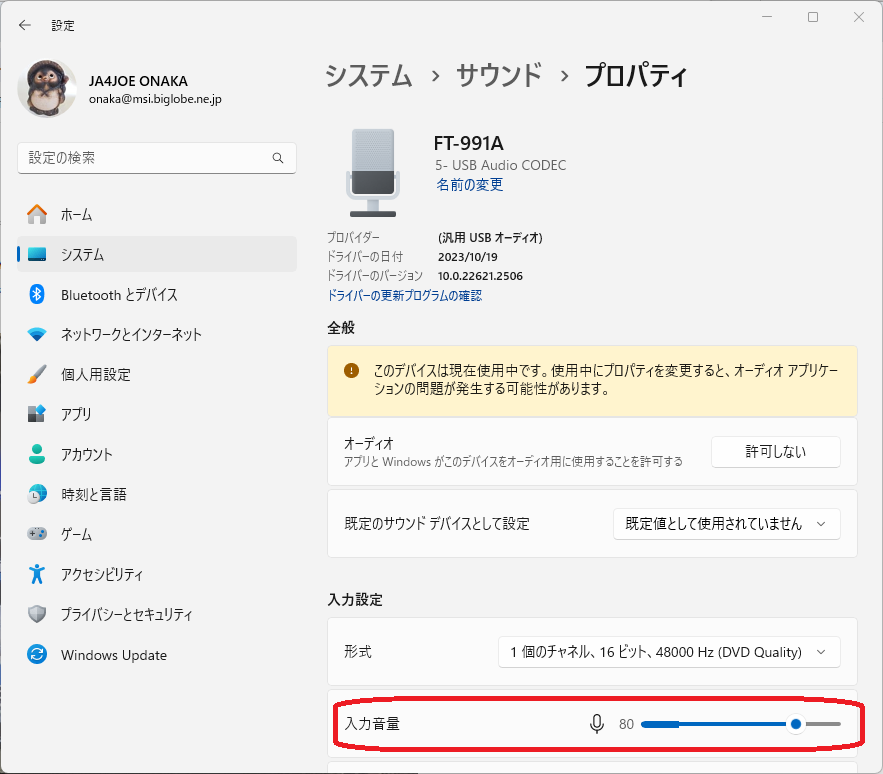Click the Accessibility figure icon
Viewport: 883px width, 774px height.
coord(37,574)
